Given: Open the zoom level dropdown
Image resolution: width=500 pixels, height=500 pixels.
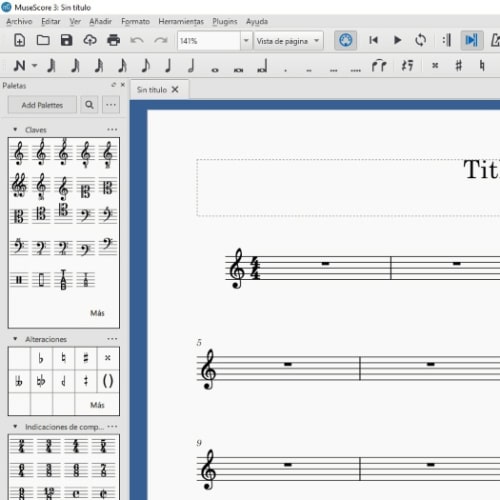Looking at the screenshot, I should pyautogui.click(x=246, y=41).
